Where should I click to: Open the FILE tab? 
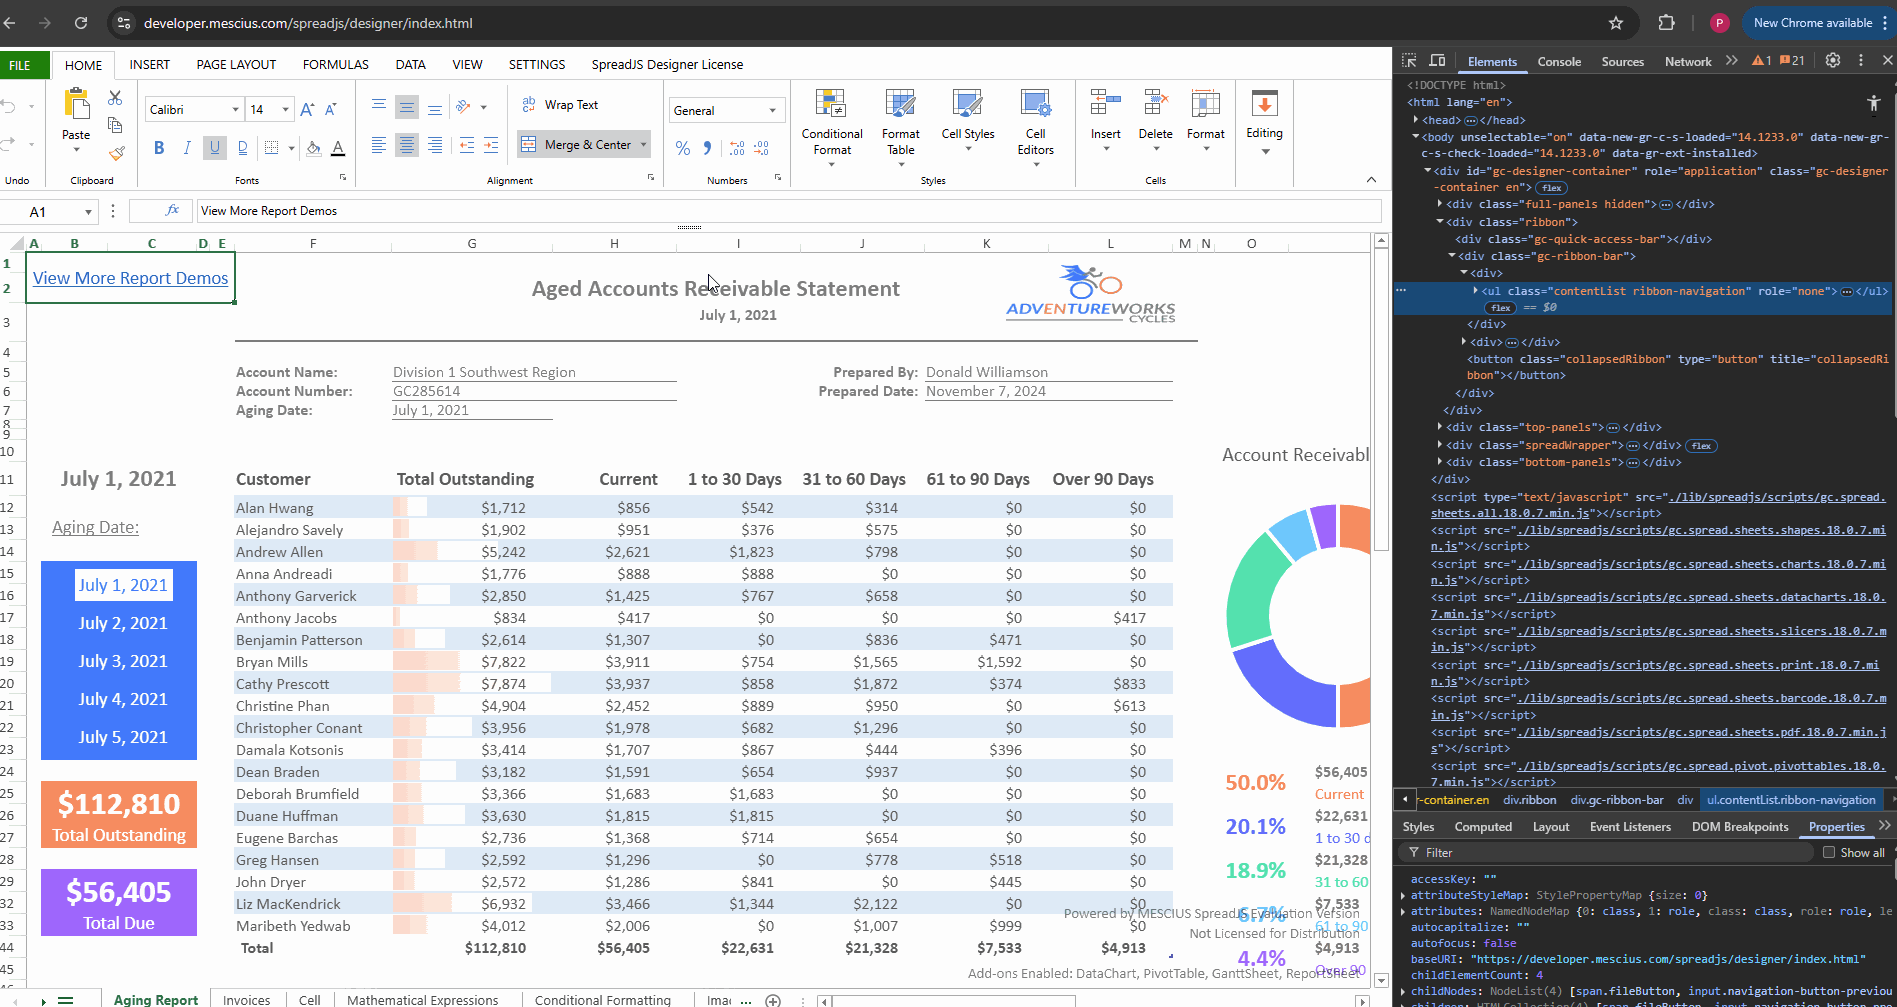click(20, 65)
